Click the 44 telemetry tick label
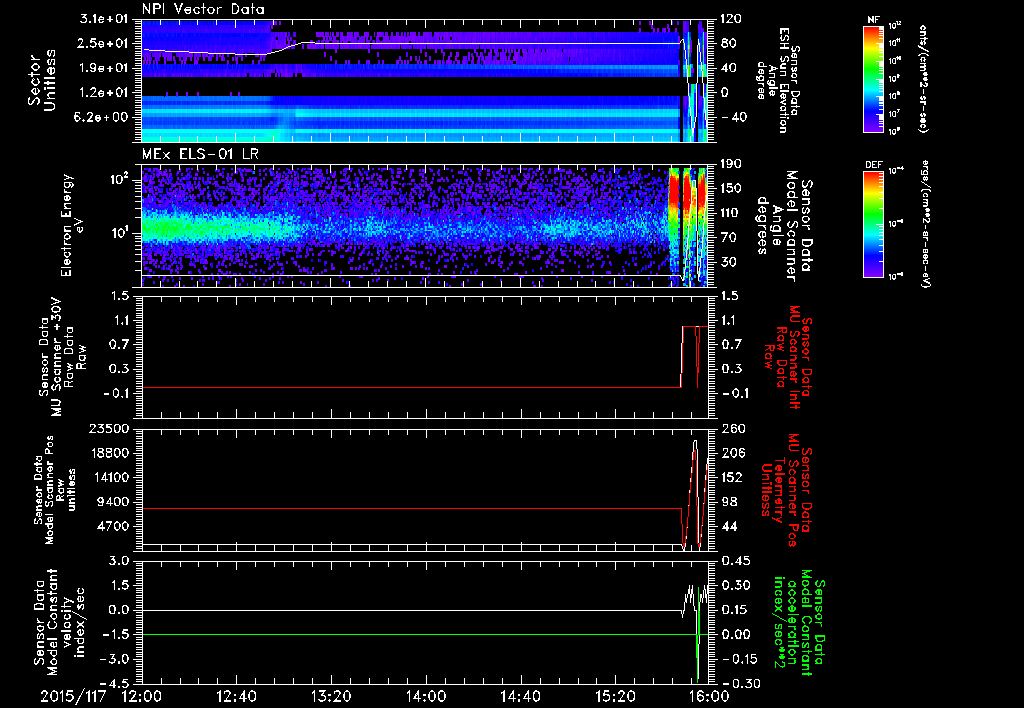This screenshot has width=1024, height=708. [729, 526]
